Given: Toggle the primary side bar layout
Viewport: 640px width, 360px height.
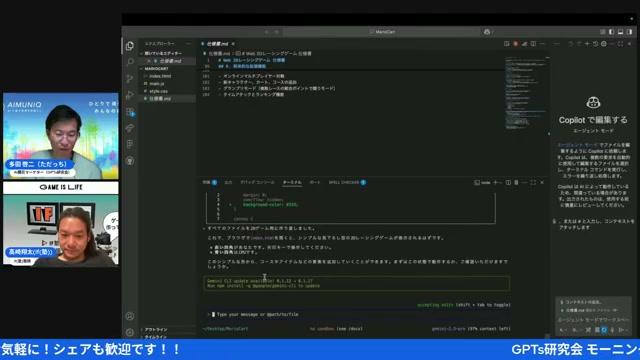Looking at the screenshot, I should [611, 32].
